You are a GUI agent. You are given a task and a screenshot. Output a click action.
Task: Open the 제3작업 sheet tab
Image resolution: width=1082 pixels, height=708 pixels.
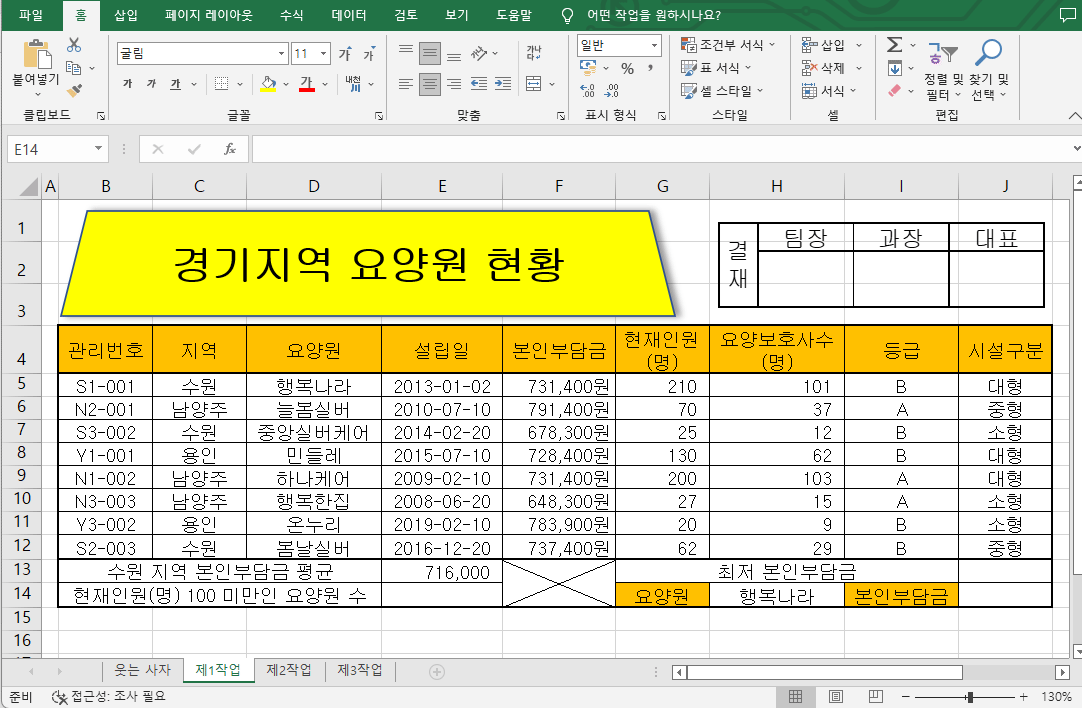coord(360,670)
